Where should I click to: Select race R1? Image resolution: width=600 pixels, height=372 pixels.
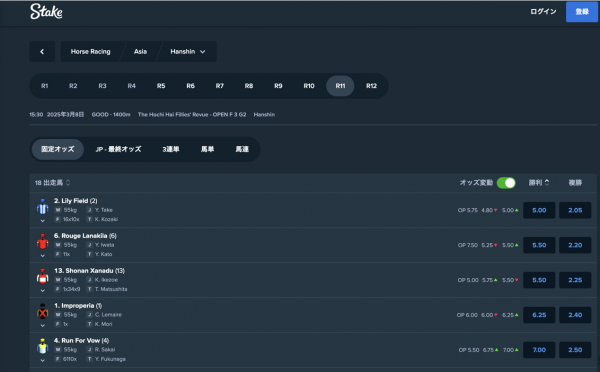45,86
